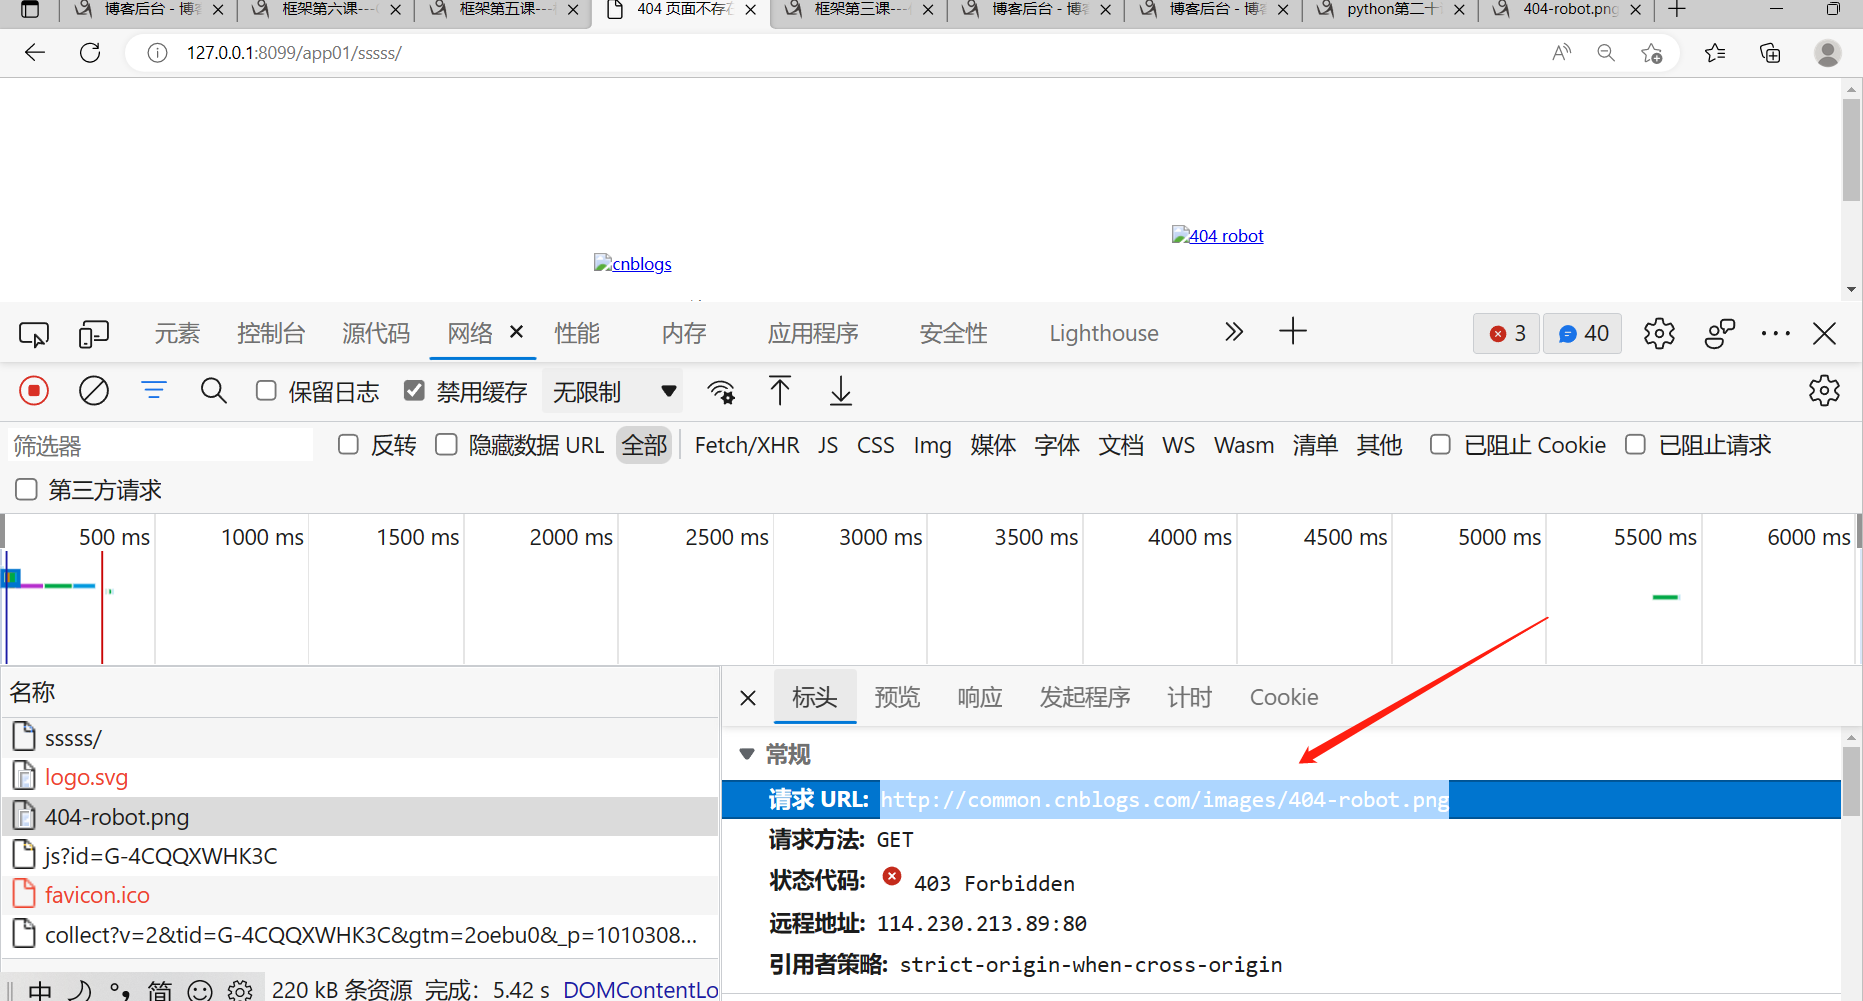Click the cnblogs image link
This screenshot has height=1001, width=1863.
pyautogui.click(x=633, y=264)
